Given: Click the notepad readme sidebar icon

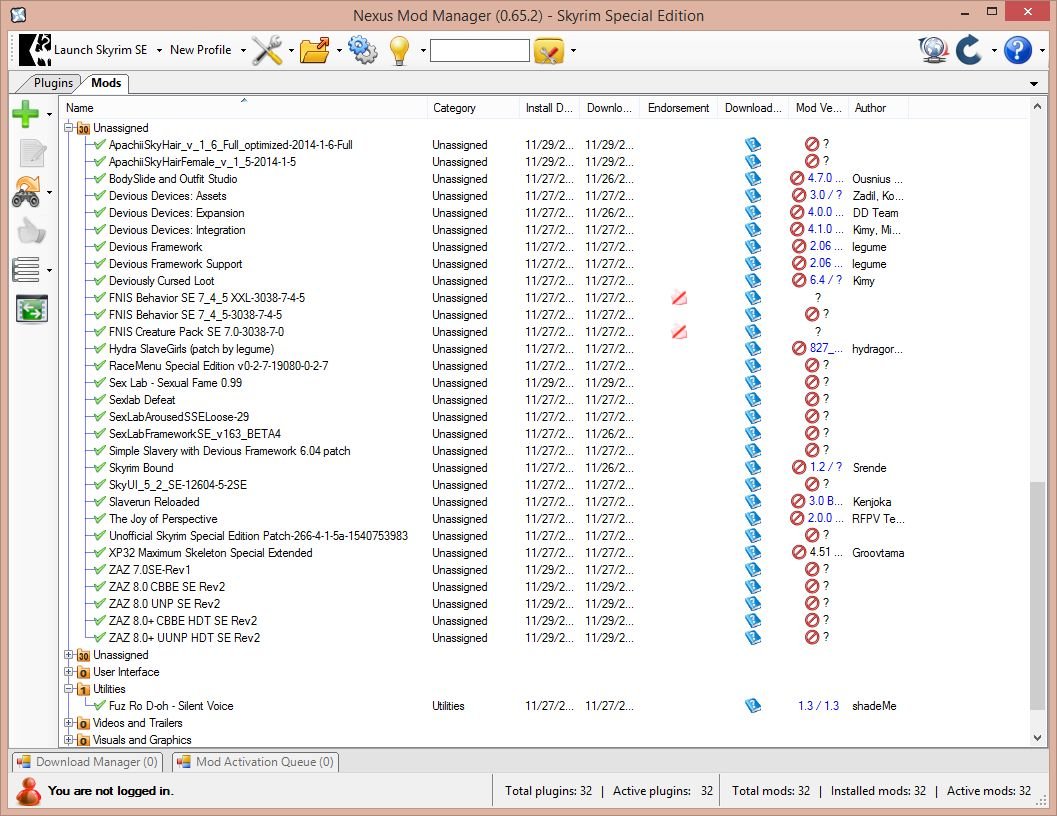Looking at the screenshot, I should [x=32, y=152].
